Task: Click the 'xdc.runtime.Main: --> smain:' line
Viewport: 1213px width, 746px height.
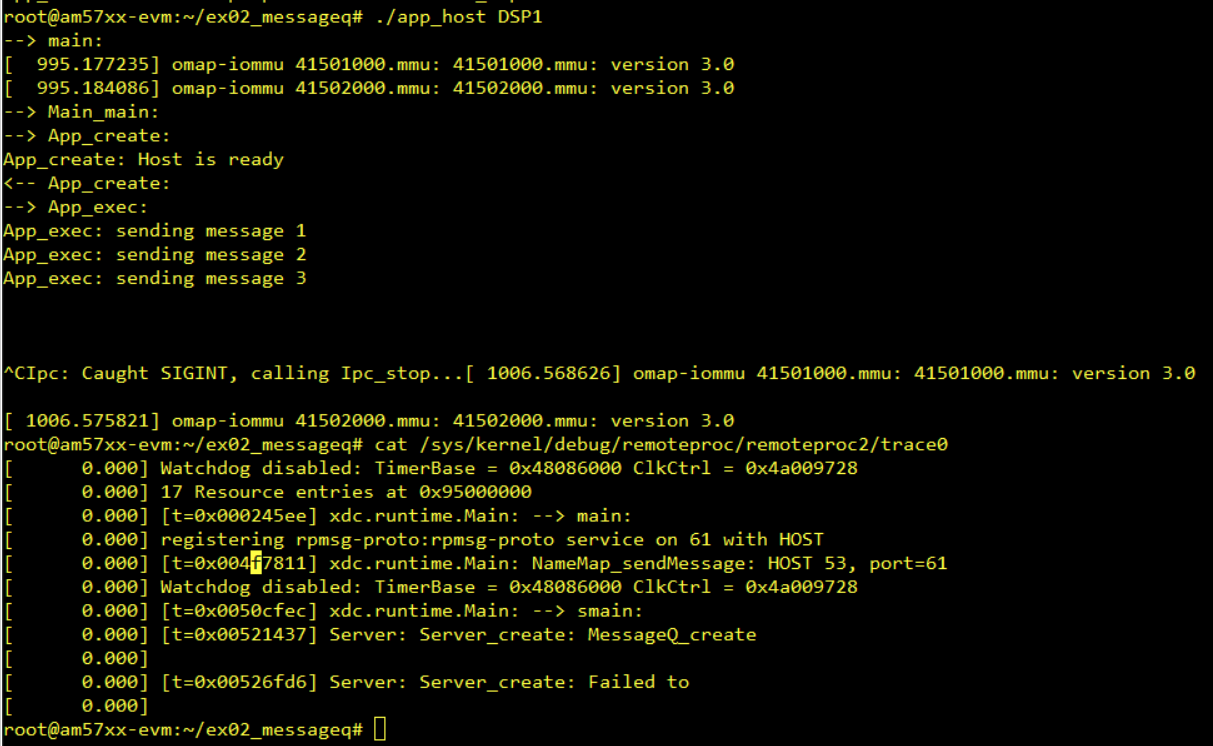Action: tap(486, 611)
